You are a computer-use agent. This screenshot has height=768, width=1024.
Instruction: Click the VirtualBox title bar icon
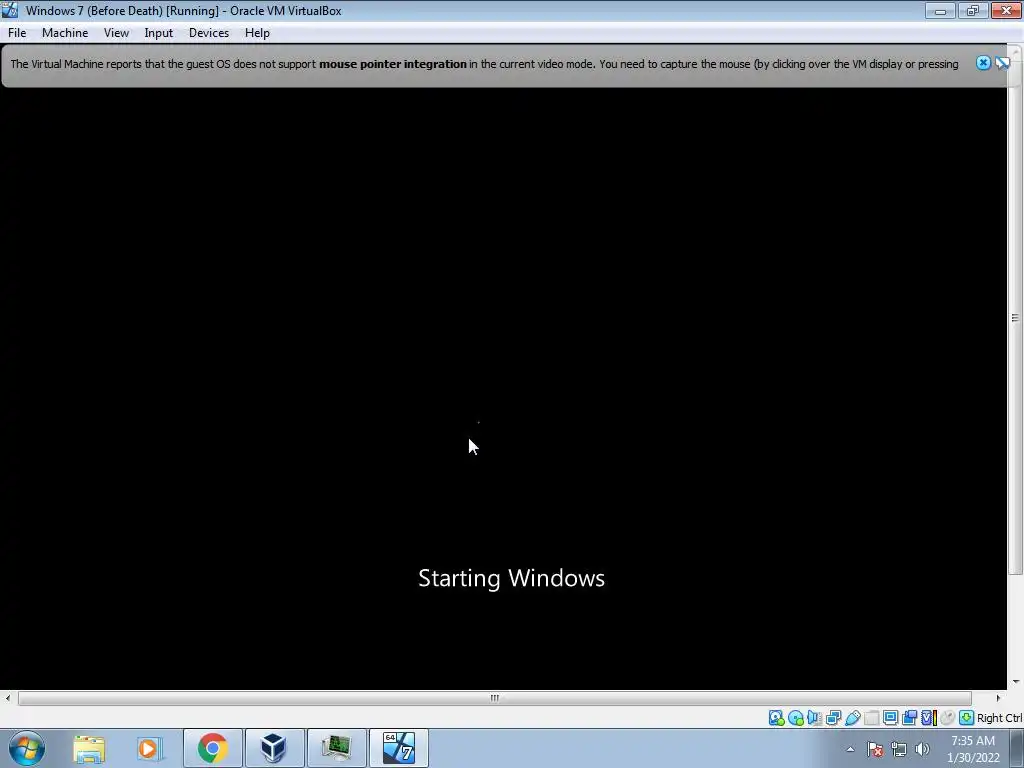10,10
